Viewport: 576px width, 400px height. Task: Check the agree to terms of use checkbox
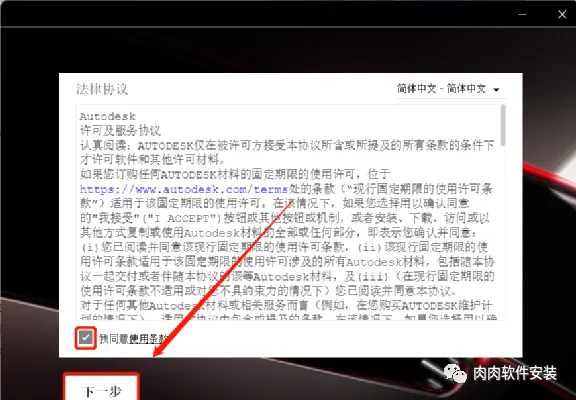[x=86, y=338]
